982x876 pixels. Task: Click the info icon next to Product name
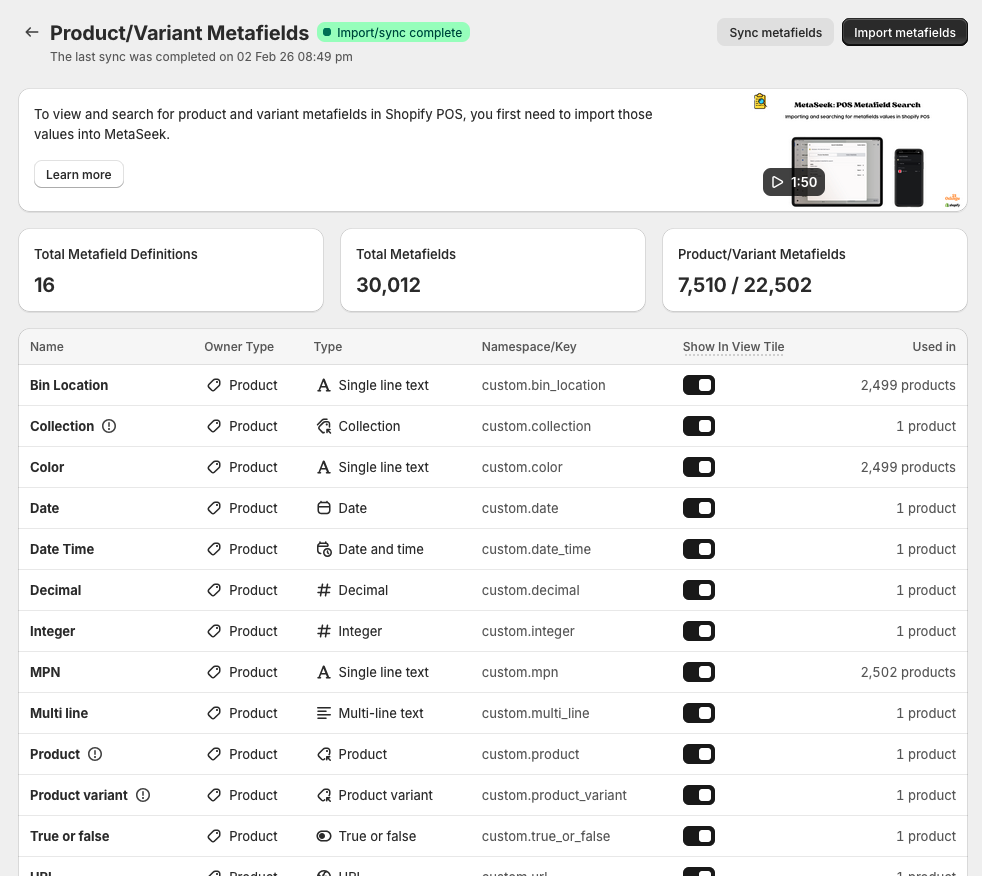(95, 754)
